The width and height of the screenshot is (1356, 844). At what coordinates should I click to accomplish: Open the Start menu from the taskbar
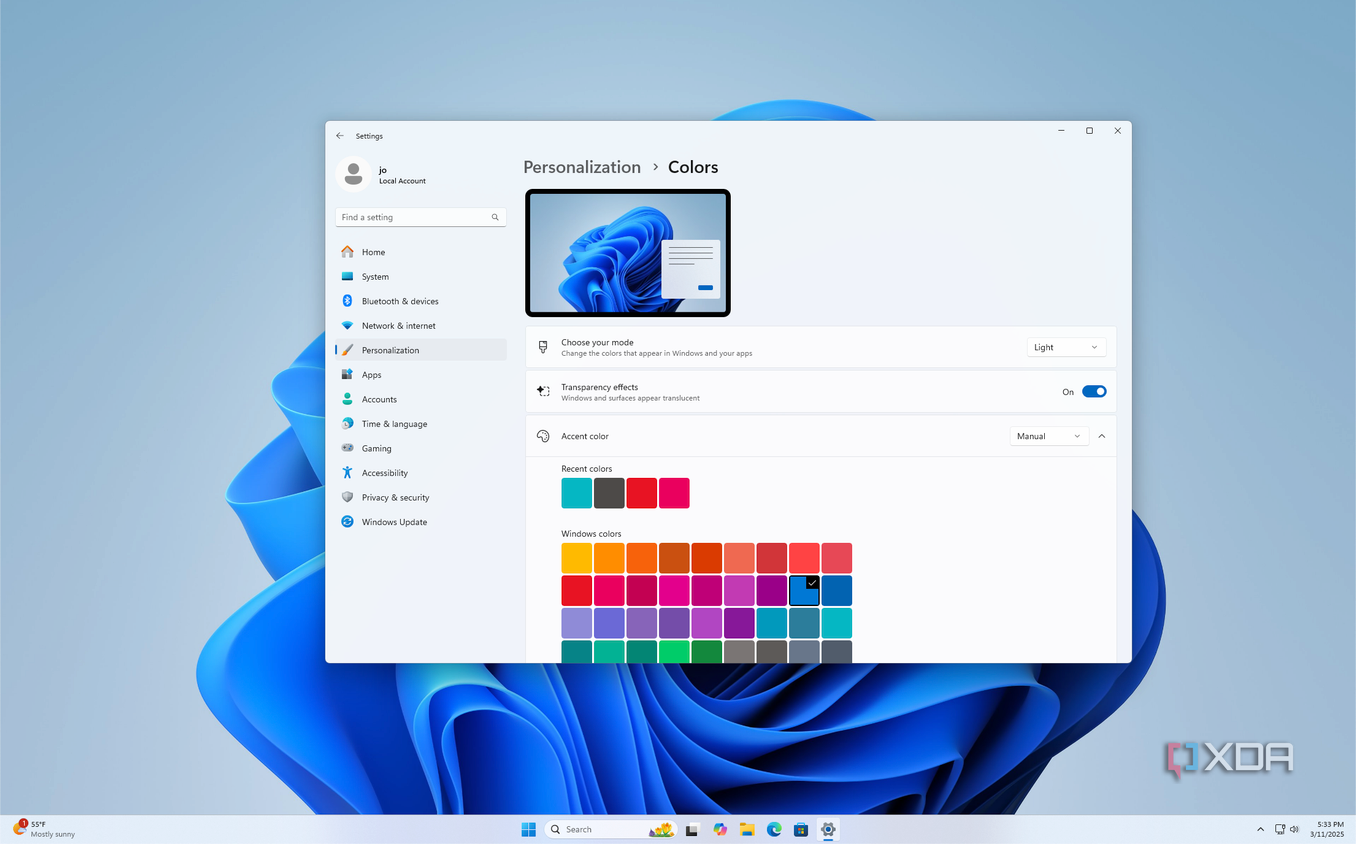click(528, 829)
